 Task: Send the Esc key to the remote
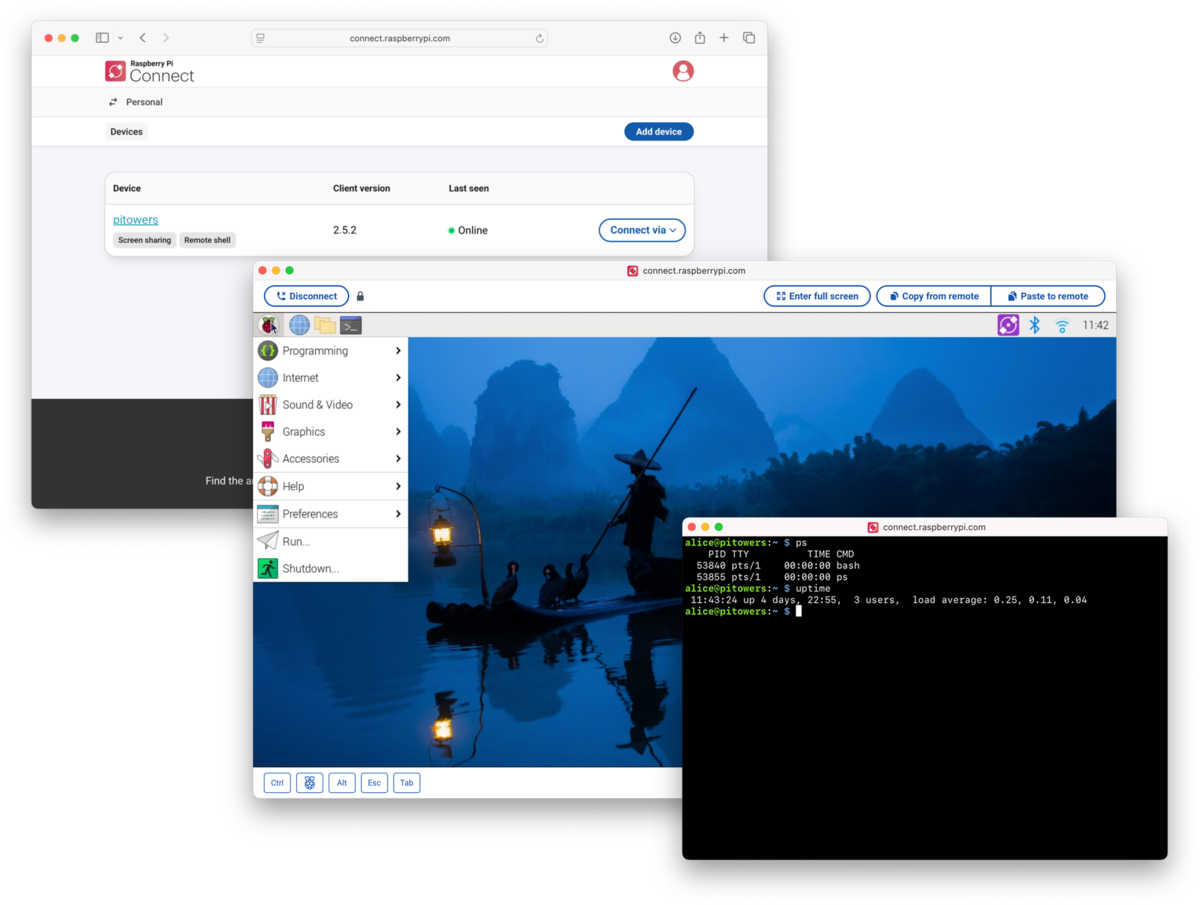(374, 783)
